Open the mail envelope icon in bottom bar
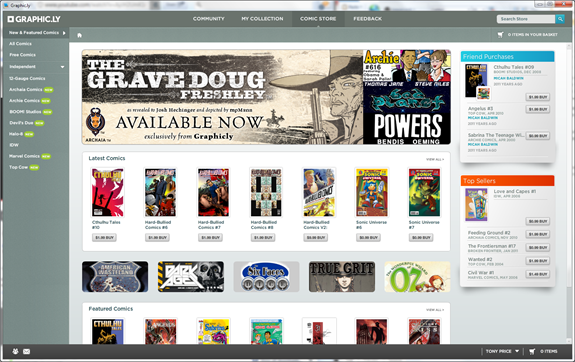This screenshot has height=362, width=575. 26,351
